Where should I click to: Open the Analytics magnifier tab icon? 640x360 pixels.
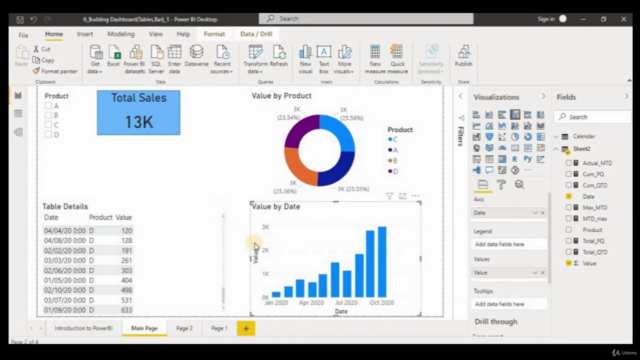(x=519, y=184)
